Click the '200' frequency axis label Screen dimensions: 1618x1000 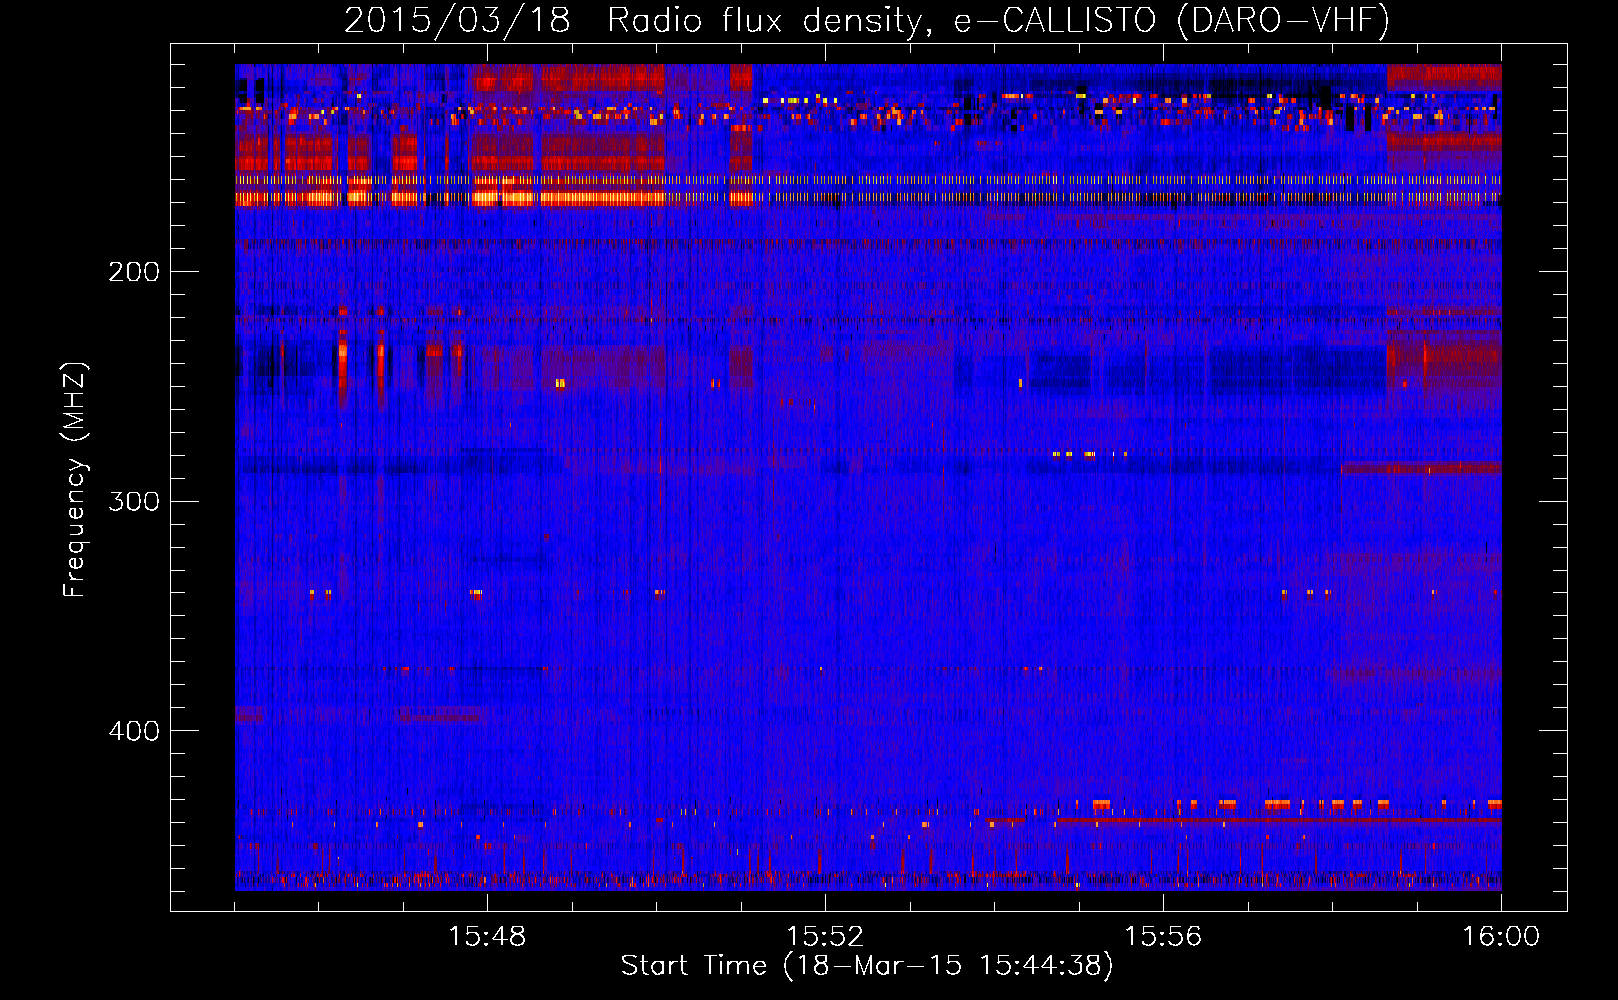click(x=134, y=272)
